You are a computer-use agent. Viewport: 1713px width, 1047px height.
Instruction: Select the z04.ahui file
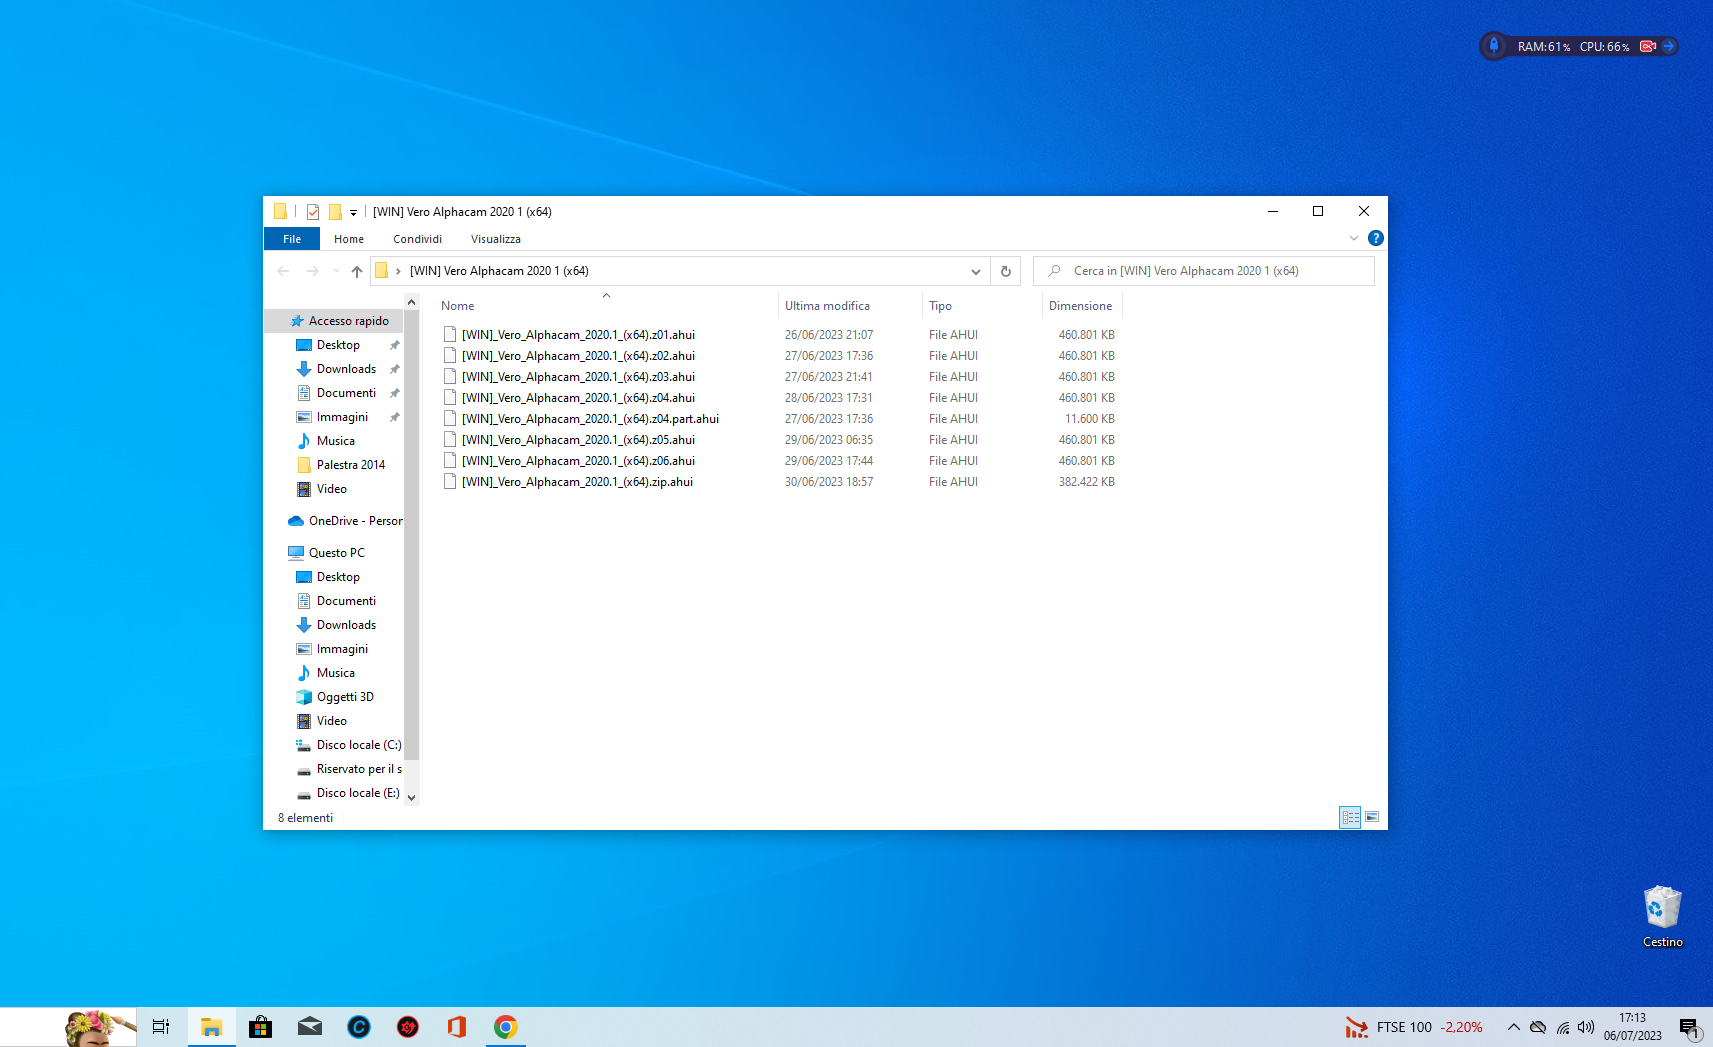pyautogui.click(x=578, y=398)
